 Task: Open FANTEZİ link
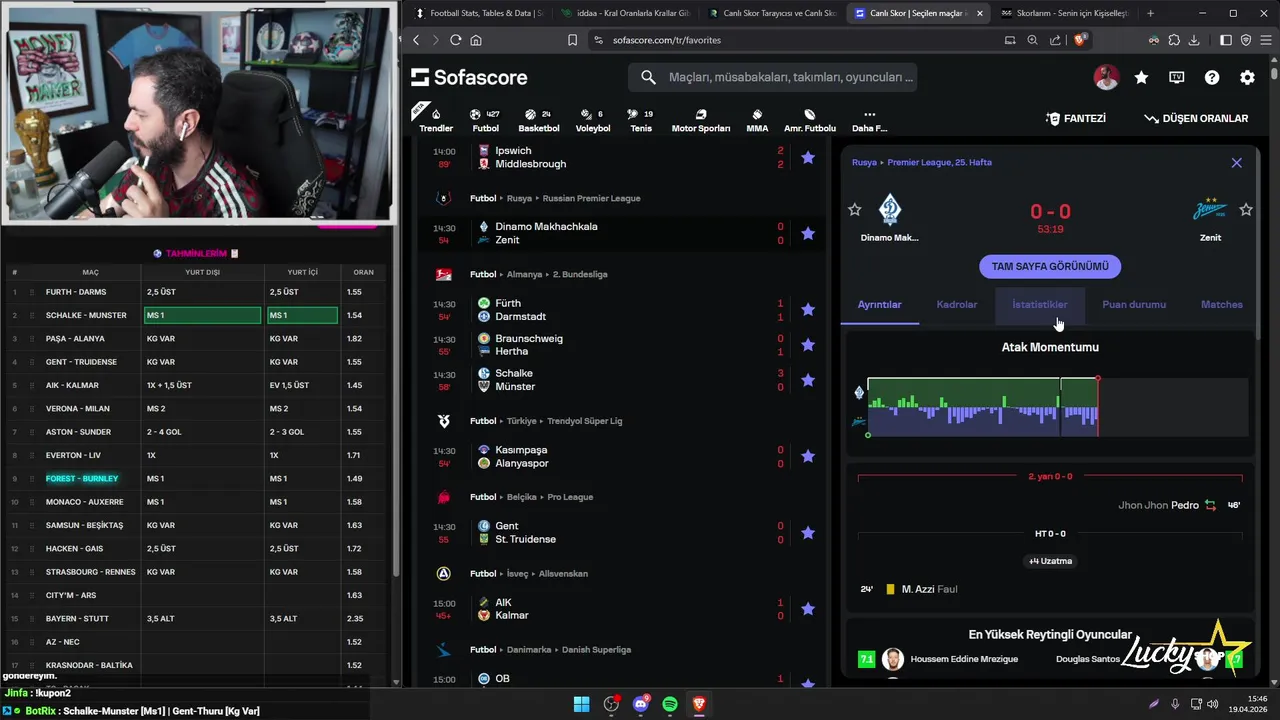1075,118
